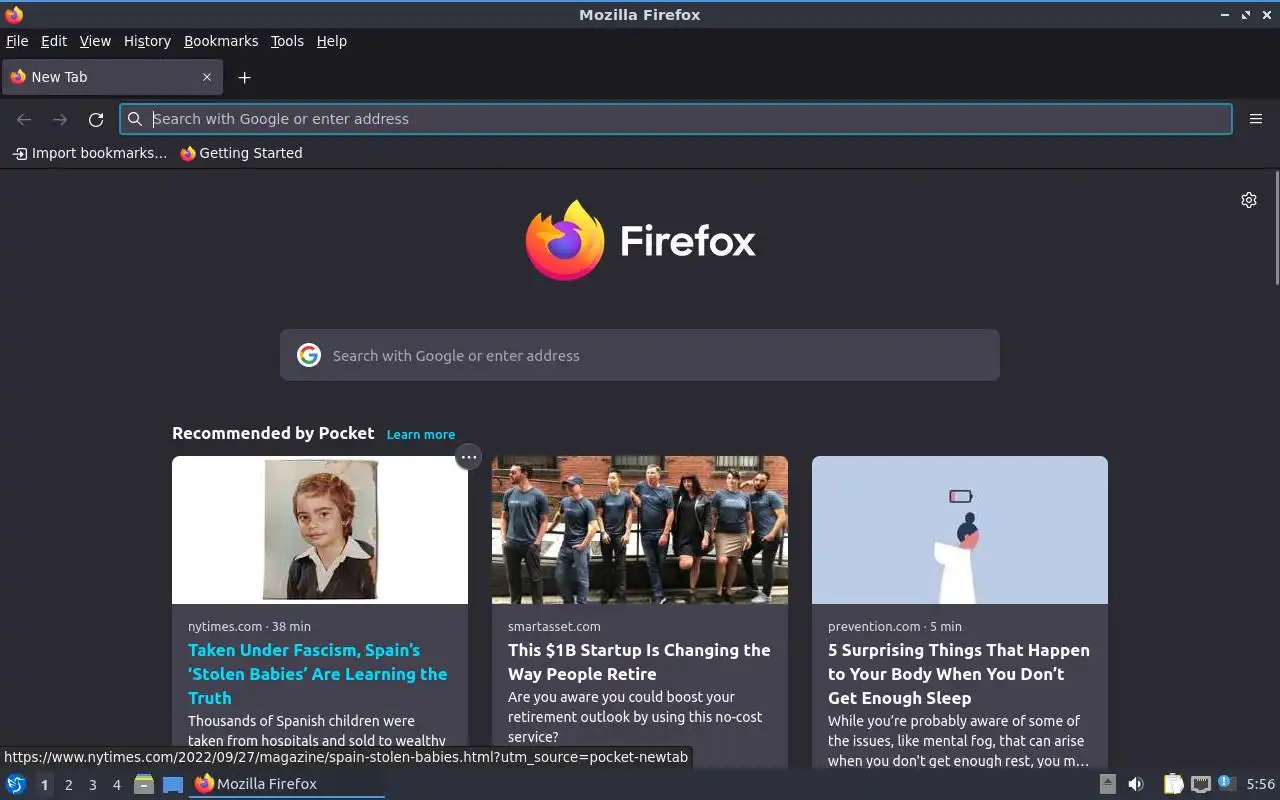Image resolution: width=1280 pixels, height=800 pixels.
Task: Select Mozilla Firefox taskbar window button
Action: (x=287, y=784)
